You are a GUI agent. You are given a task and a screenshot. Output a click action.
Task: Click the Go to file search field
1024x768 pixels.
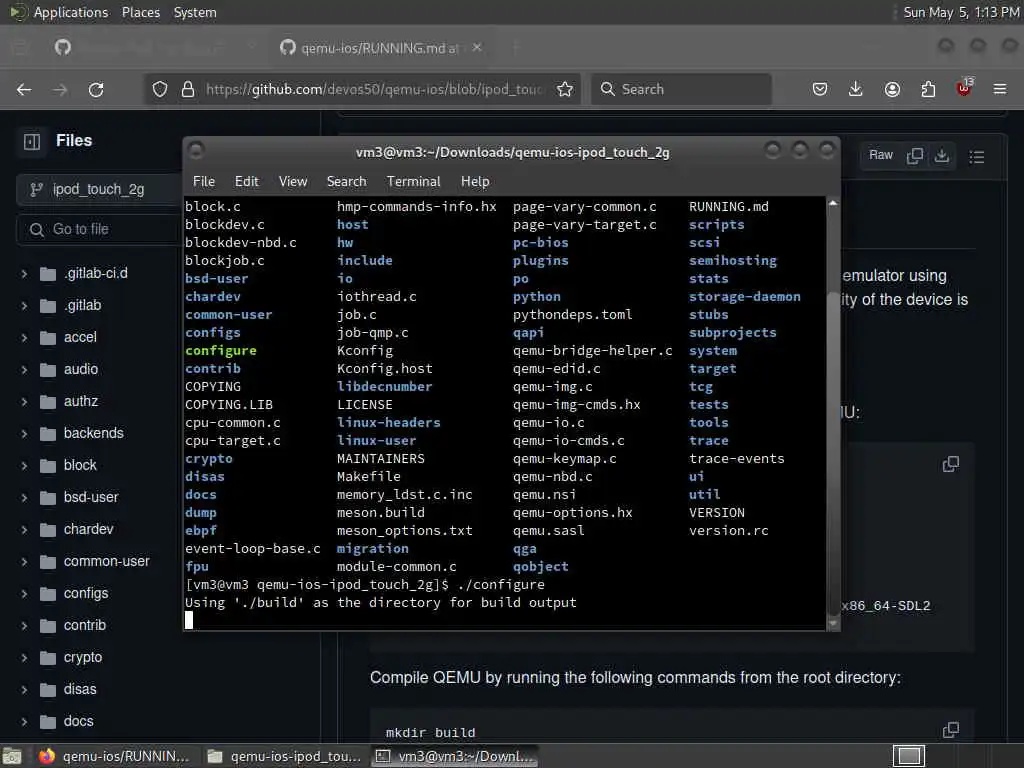point(99,229)
